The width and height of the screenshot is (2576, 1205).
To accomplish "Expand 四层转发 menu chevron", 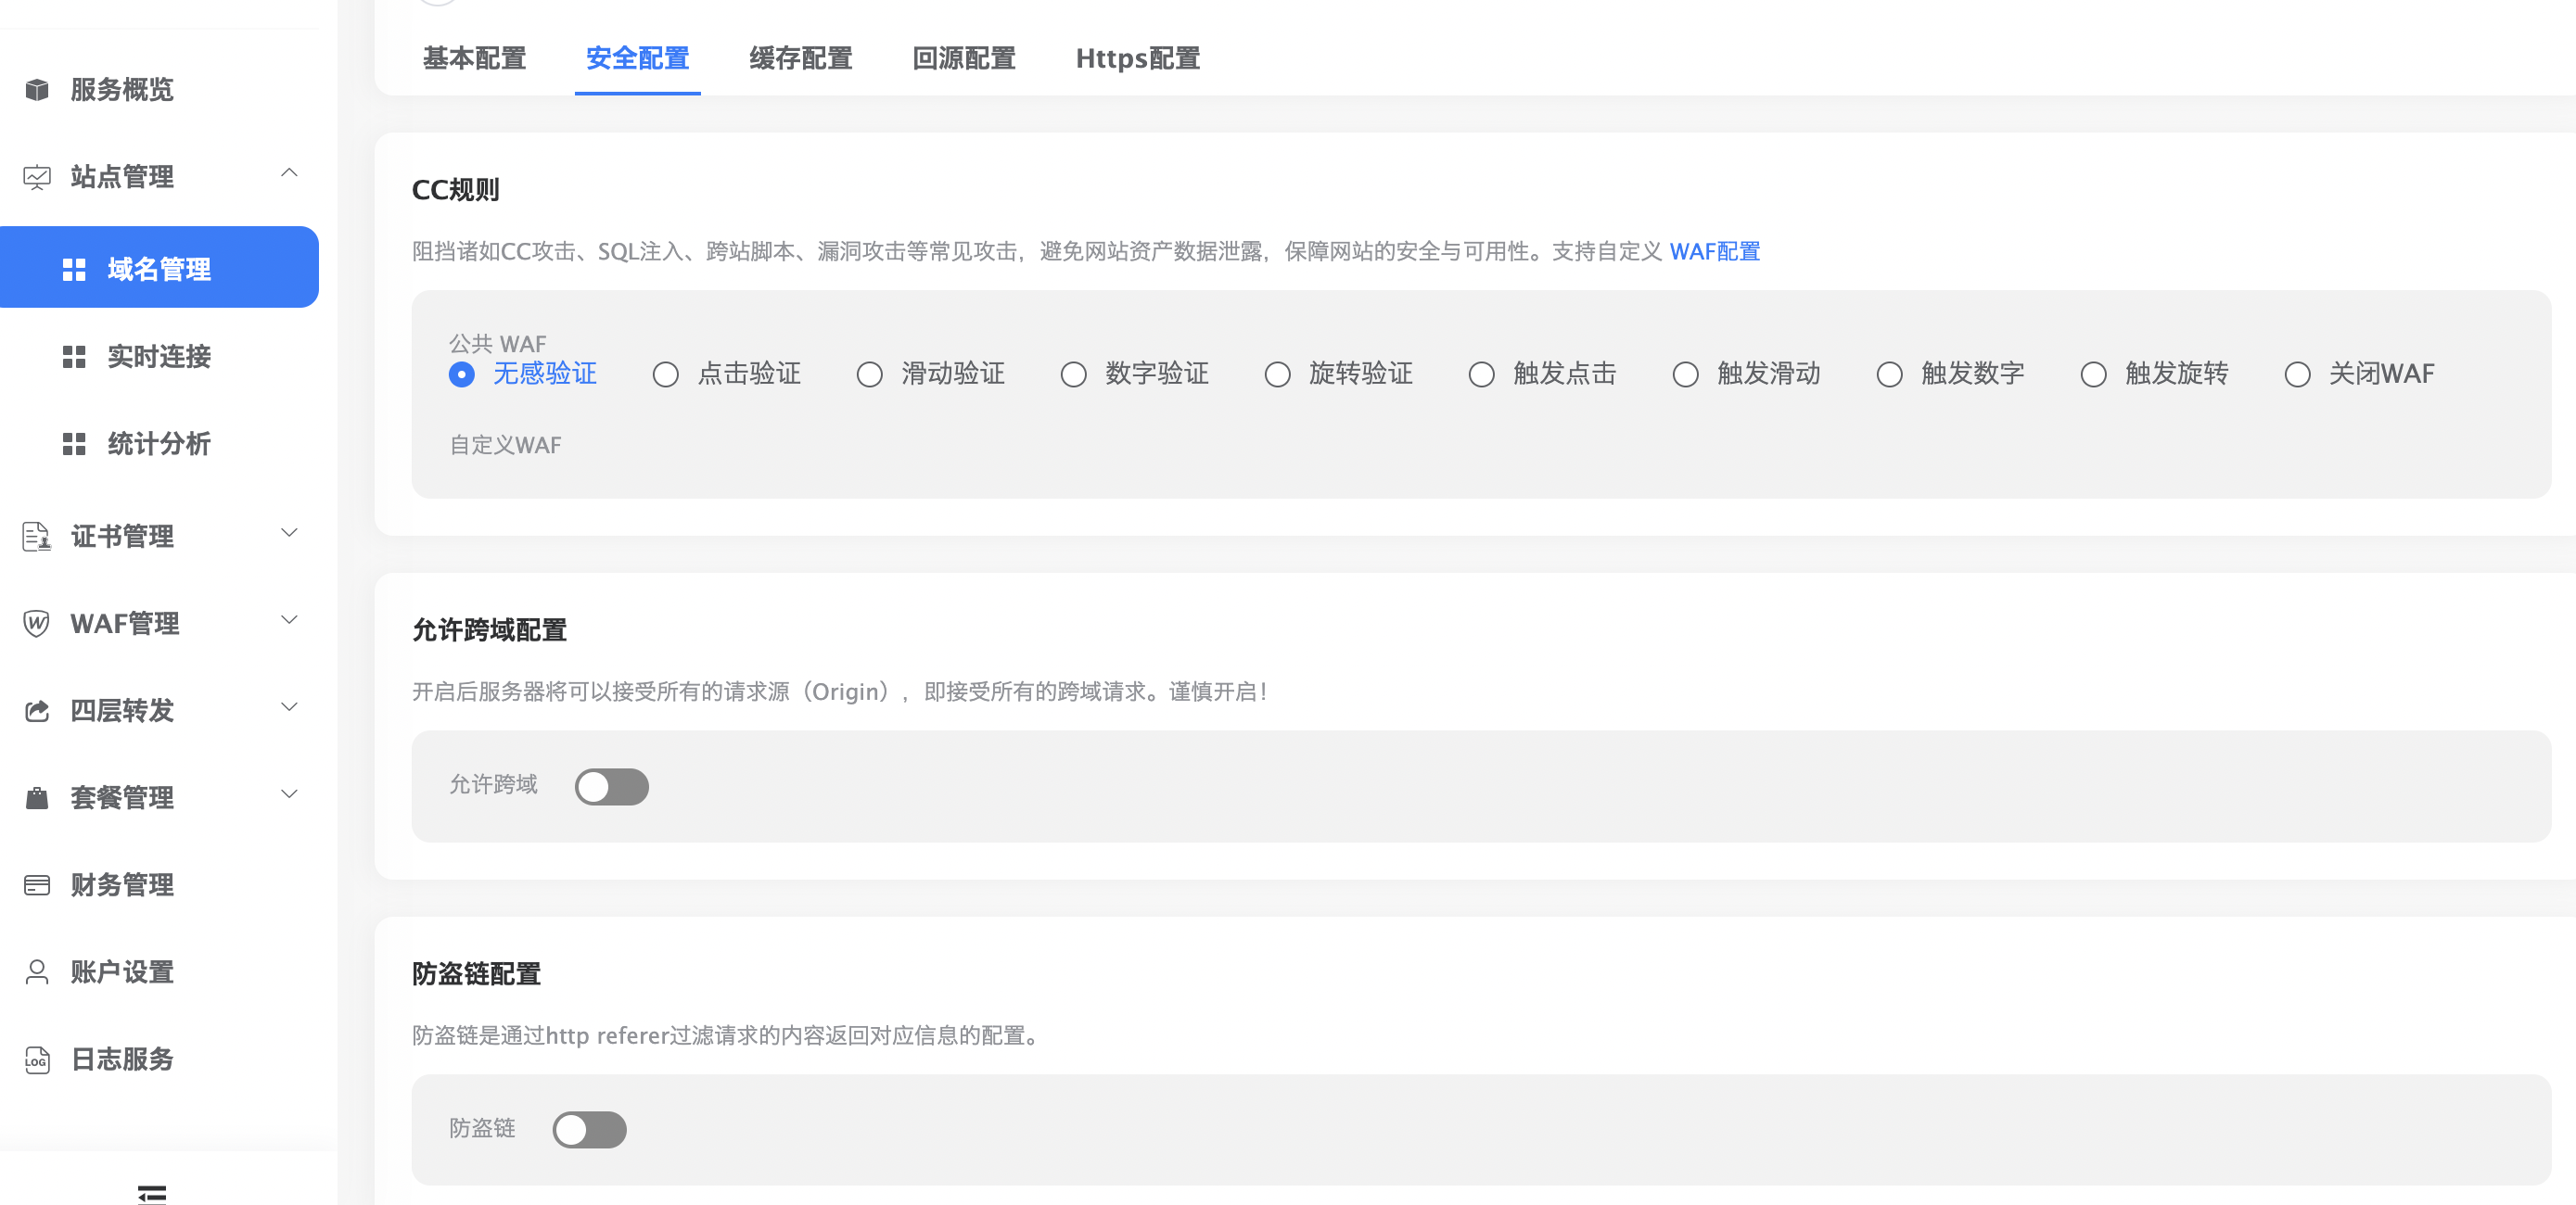I will [289, 707].
